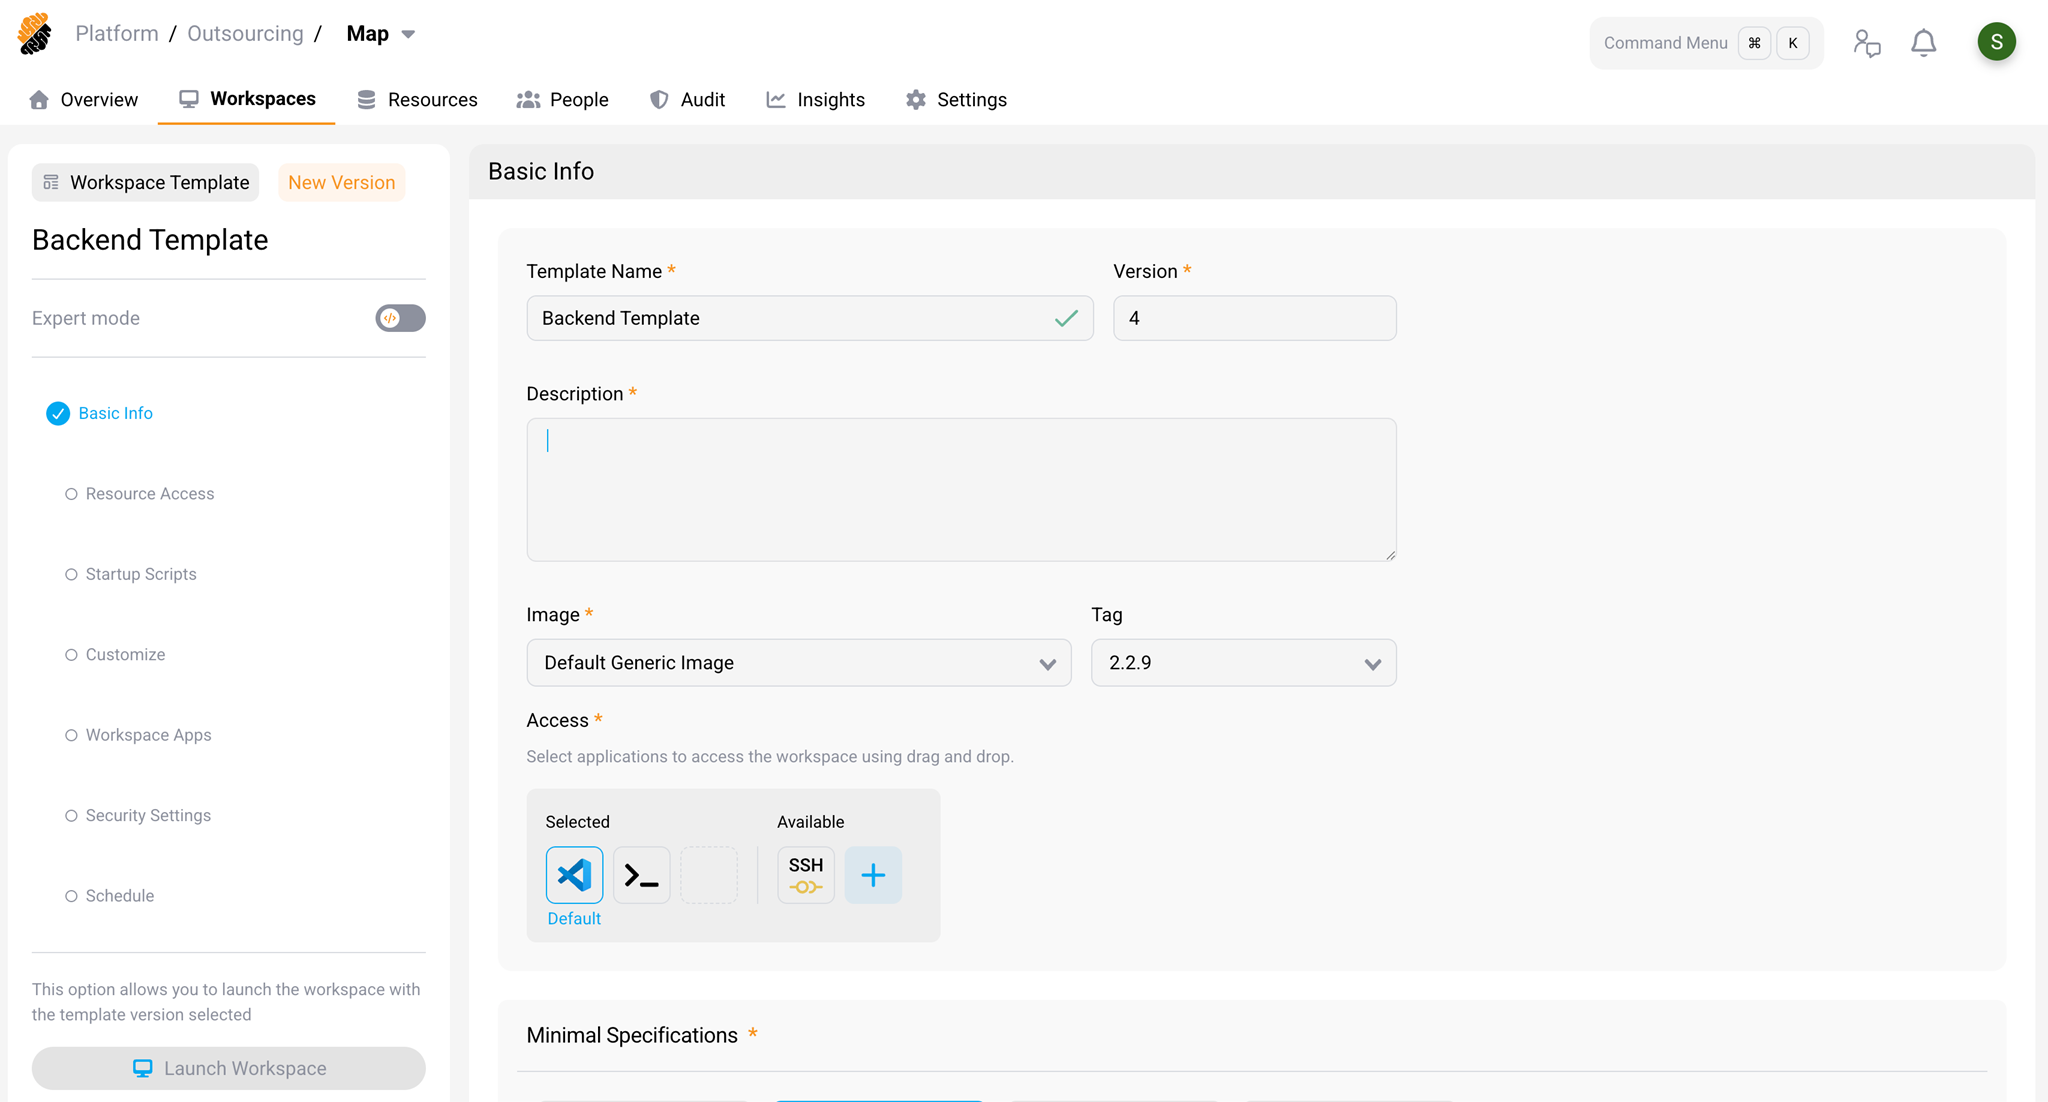
Task: Click the VS Code access app icon
Action: point(574,875)
